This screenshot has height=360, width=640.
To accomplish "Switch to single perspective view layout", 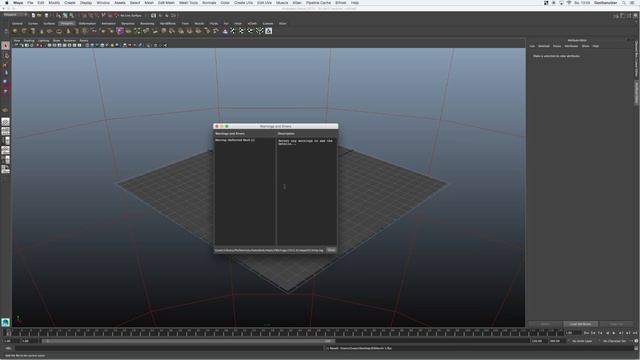I will pyautogui.click(x=5, y=122).
